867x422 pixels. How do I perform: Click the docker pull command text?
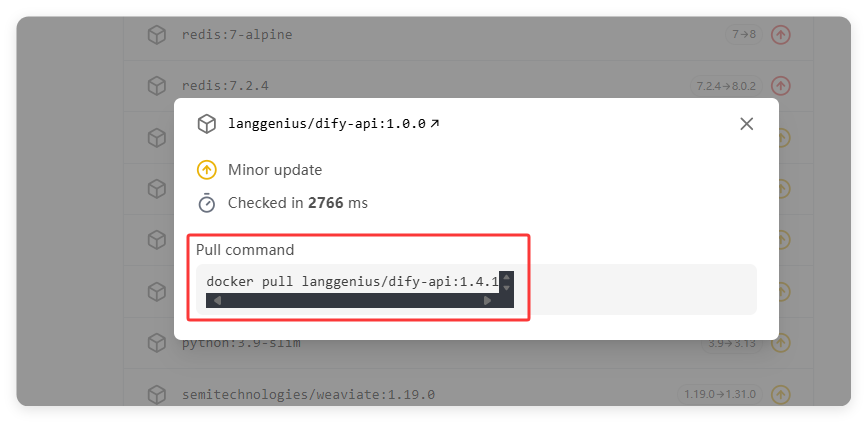click(x=352, y=282)
